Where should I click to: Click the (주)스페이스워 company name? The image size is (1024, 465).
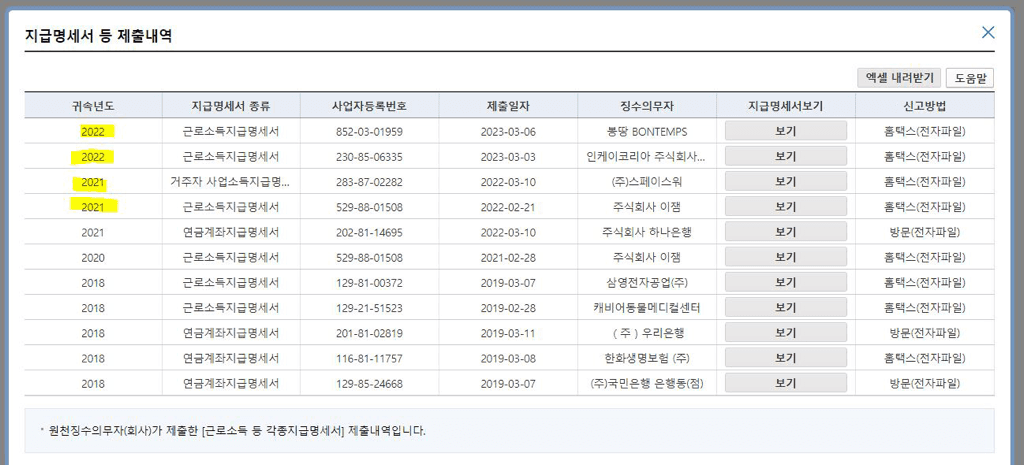pyautogui.click(x=647, y=182)
